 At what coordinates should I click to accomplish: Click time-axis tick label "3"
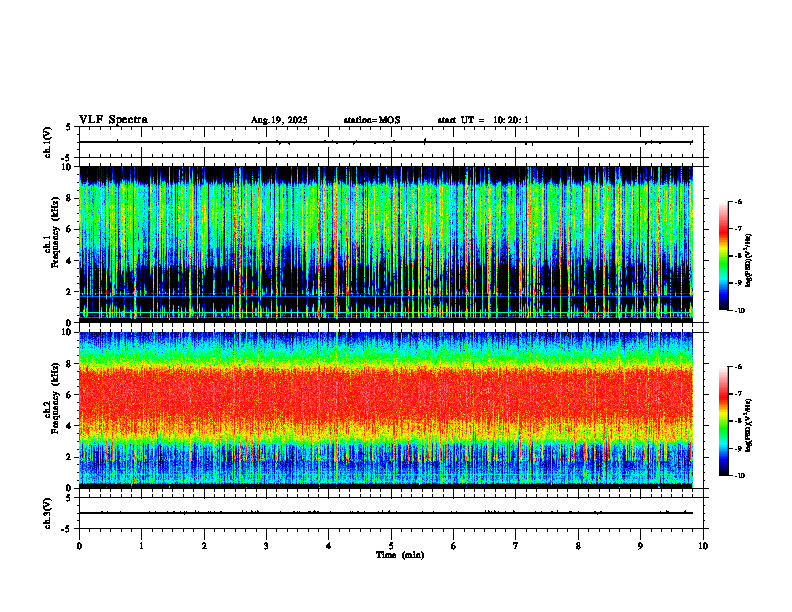[x=266, y=546]
